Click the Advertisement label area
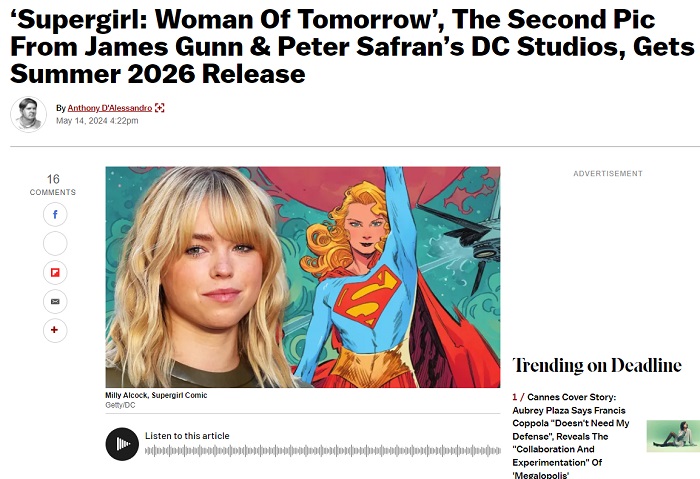The width and height of the screenshot is (700, 479). point(608,173)
